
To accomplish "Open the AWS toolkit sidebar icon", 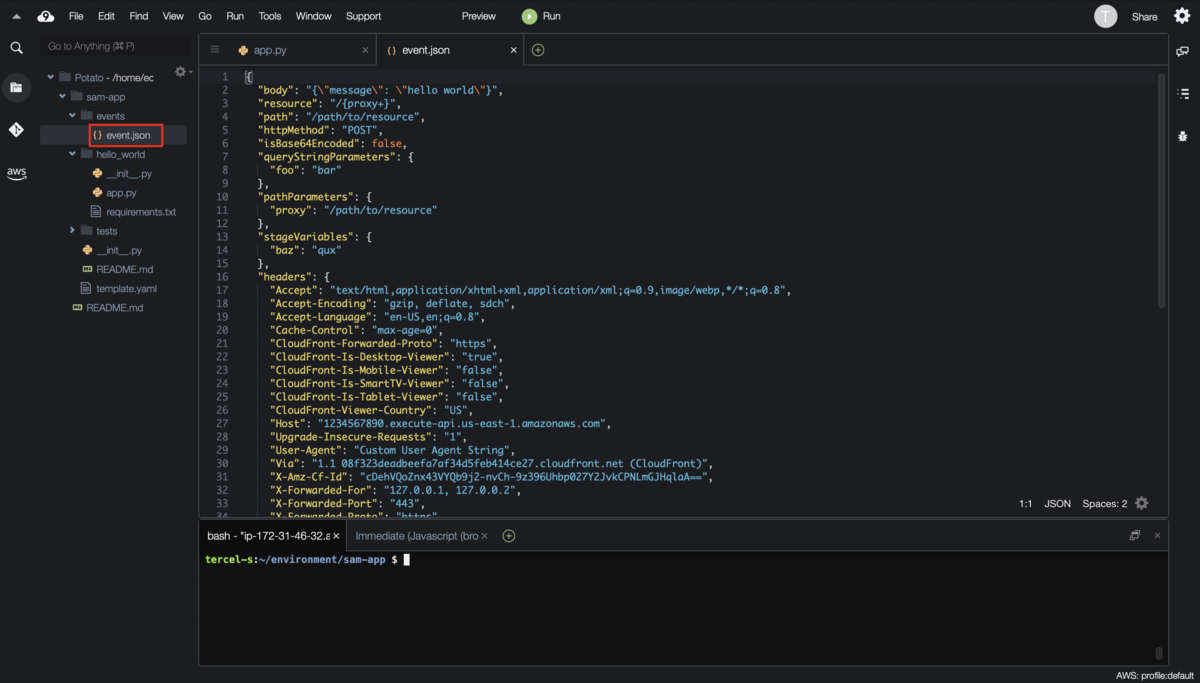I will pyautogui.click(x=16, y=173).
